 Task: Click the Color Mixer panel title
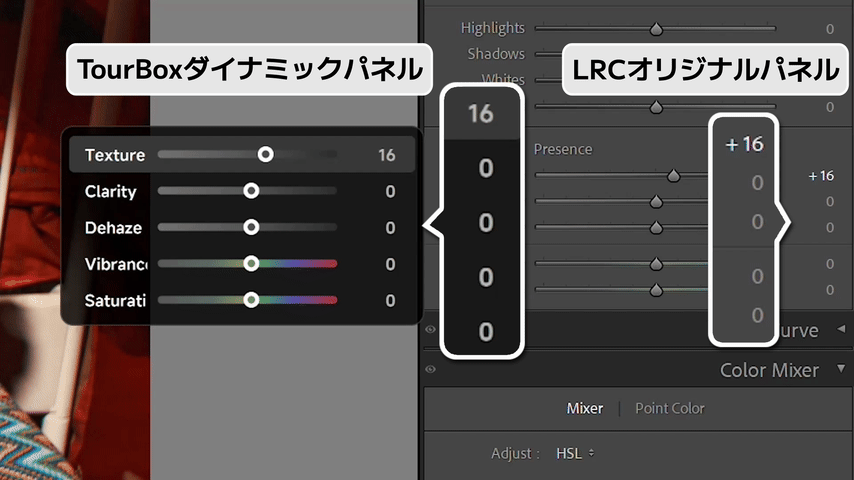(769, 370)
